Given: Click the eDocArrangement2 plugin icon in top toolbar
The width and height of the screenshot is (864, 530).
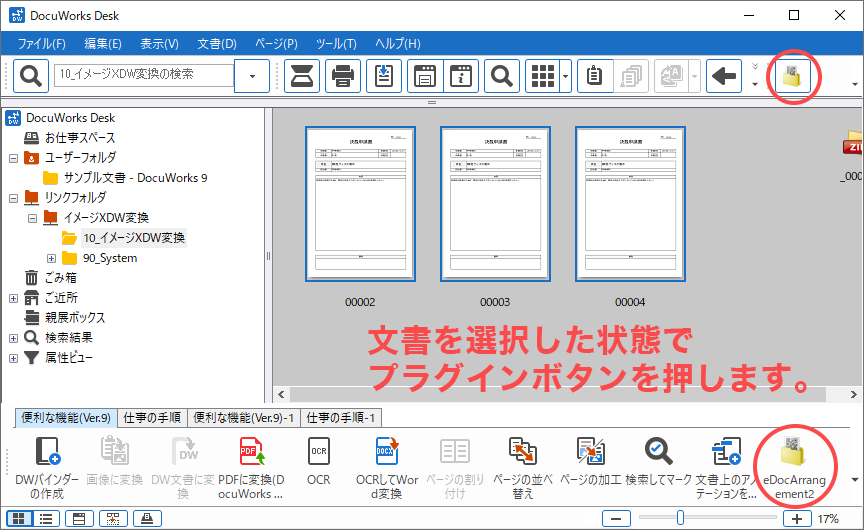Looking at the screenshot, I should (x=793, y=75).
